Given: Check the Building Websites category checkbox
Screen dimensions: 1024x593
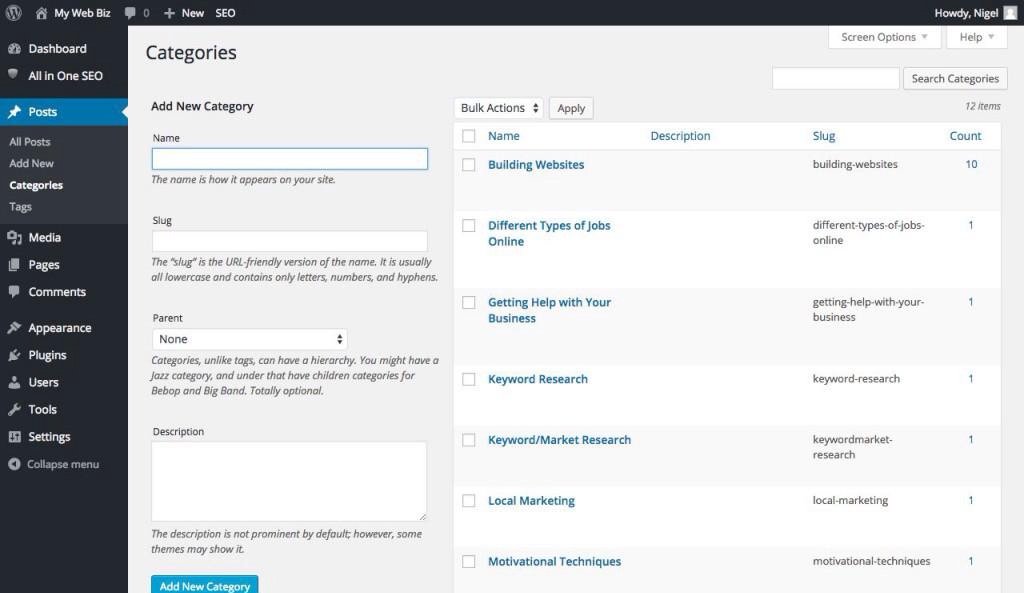Looking at the screenshot, I should click(468, 165).
